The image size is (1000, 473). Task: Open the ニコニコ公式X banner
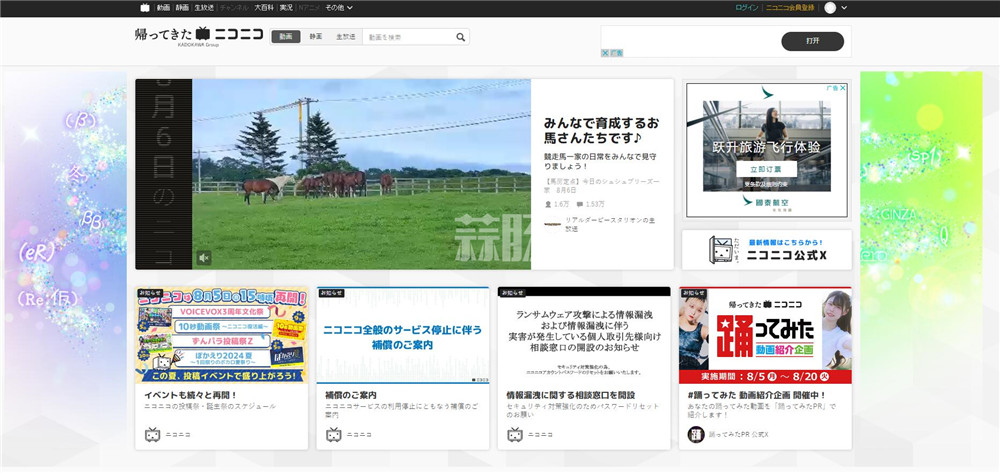(767, 249)
